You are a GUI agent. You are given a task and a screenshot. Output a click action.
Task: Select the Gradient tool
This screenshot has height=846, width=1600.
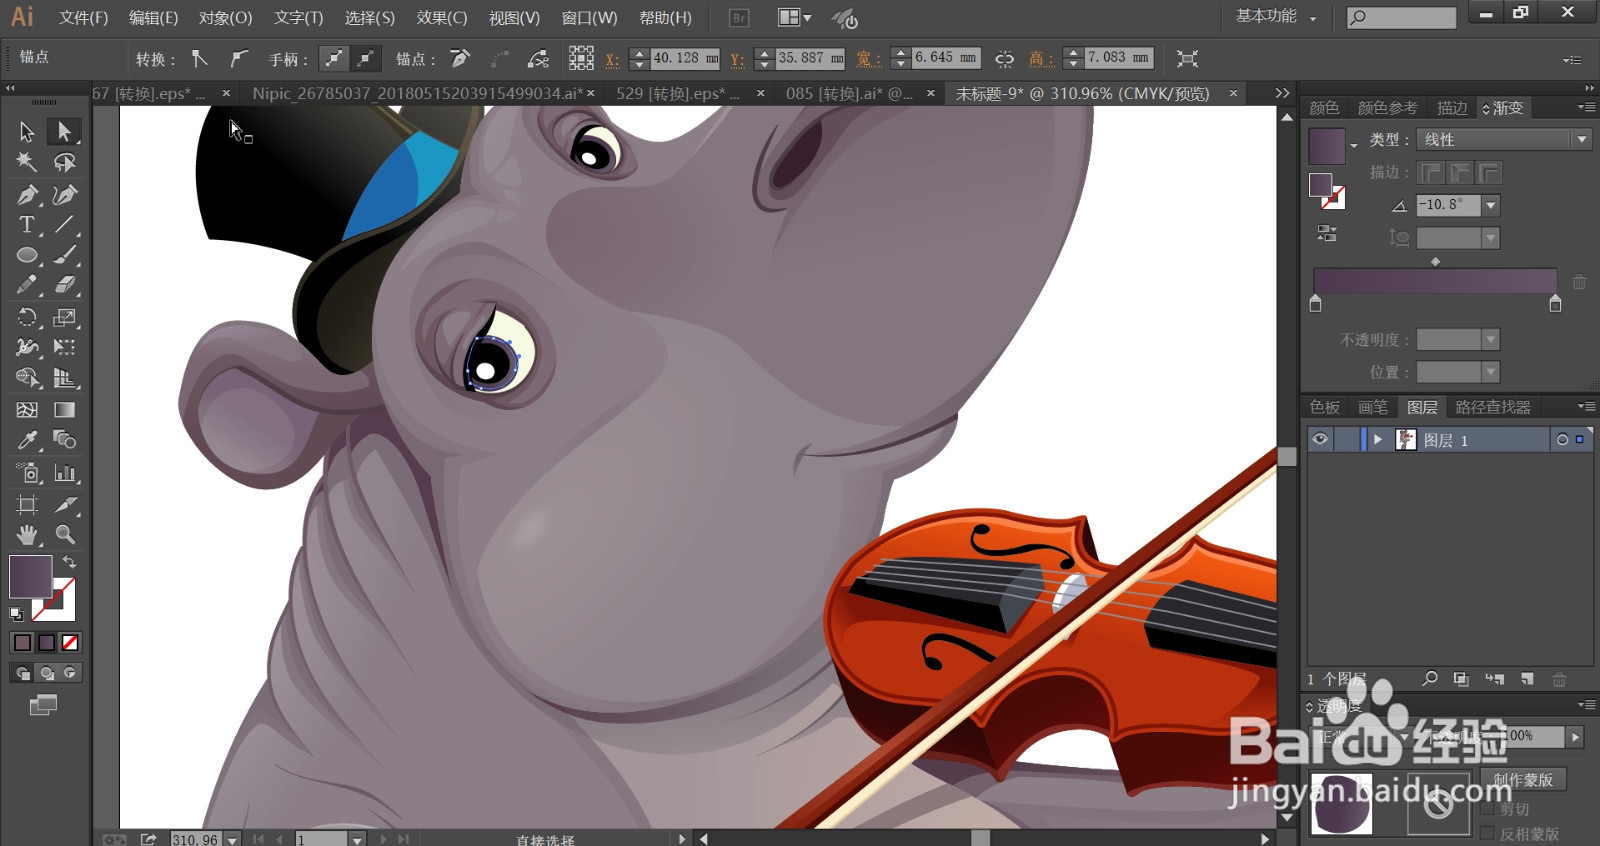(x=64, y=410)
